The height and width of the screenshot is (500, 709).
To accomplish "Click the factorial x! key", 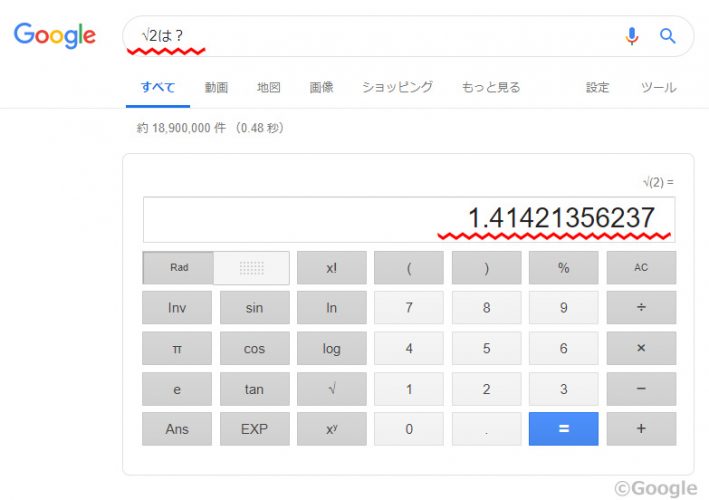I will 332,268.
